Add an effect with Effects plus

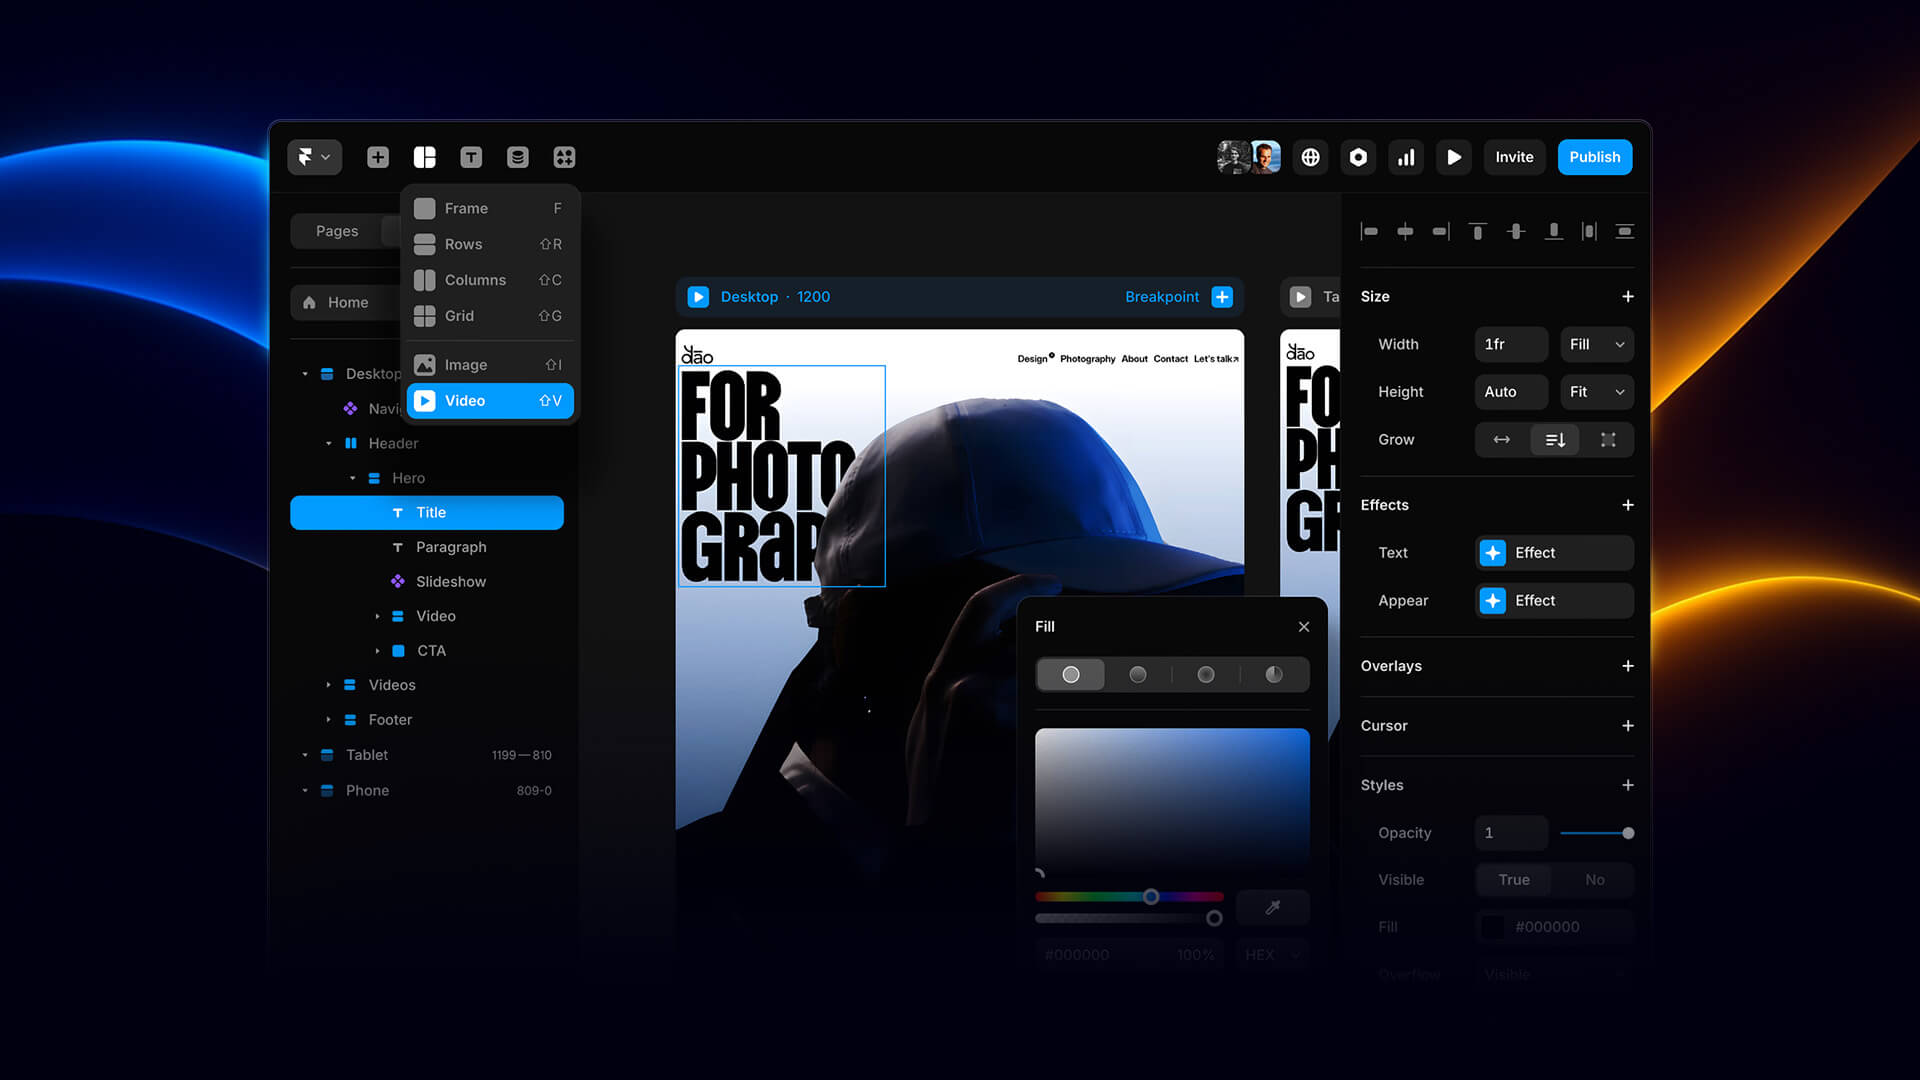point(1628,505)
